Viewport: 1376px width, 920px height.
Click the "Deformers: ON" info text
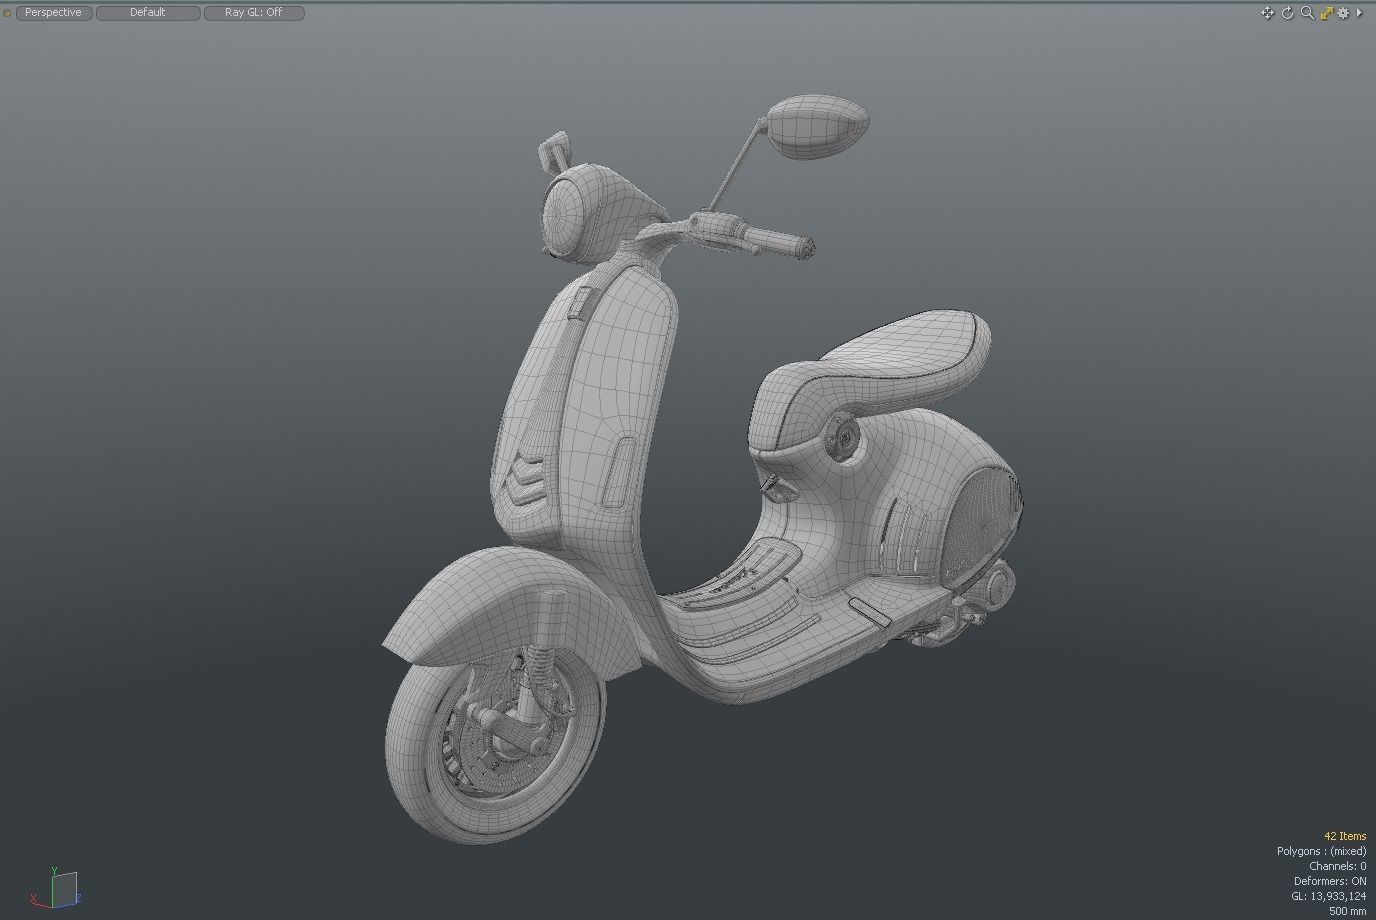coord(1330,881)
